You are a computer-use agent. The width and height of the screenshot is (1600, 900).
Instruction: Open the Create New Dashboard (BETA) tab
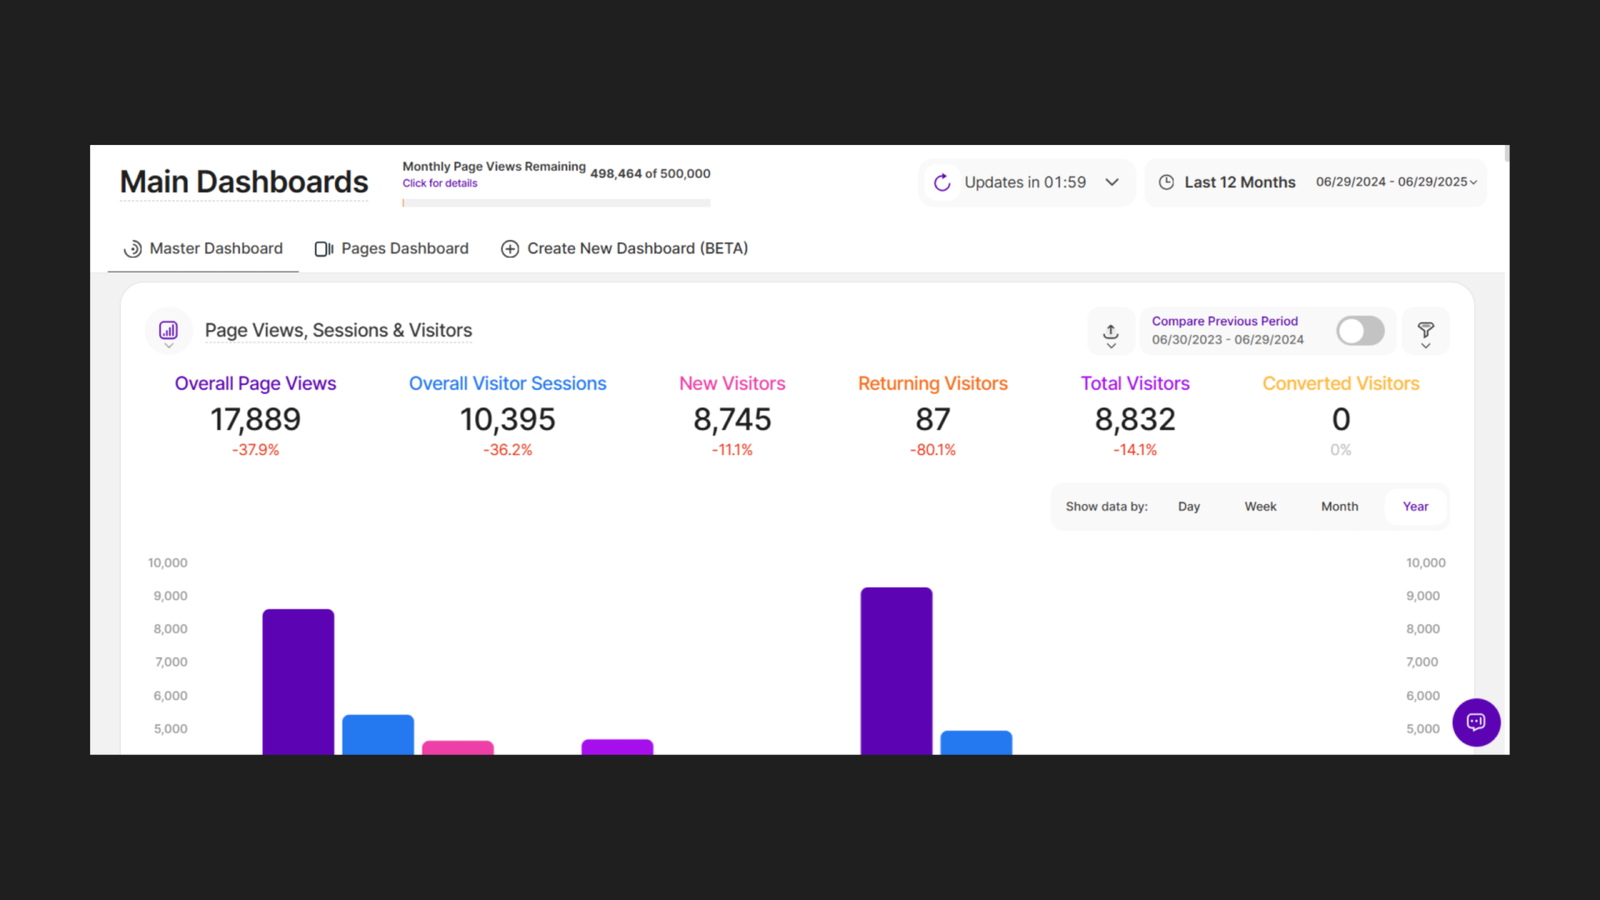(637, 248)
